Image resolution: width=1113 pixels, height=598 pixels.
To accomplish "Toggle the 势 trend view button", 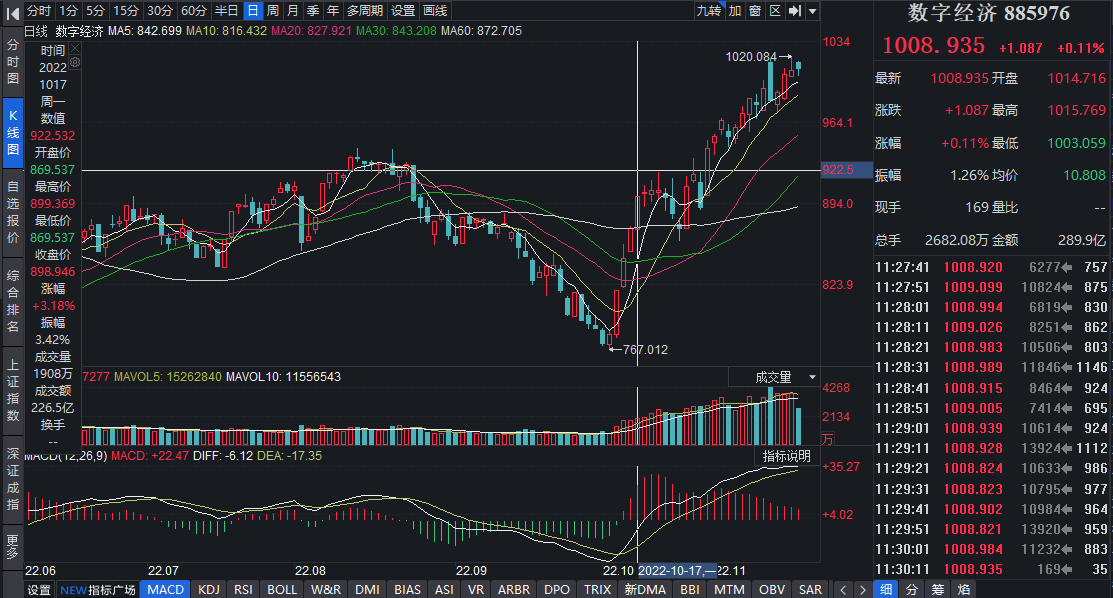I will [x=912, y=589].
